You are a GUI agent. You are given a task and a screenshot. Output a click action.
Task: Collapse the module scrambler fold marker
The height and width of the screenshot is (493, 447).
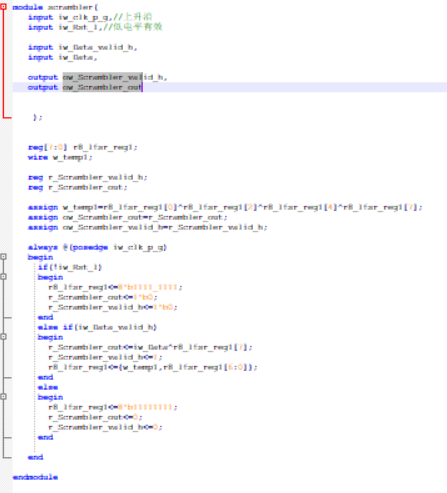[x=3, y=7]
